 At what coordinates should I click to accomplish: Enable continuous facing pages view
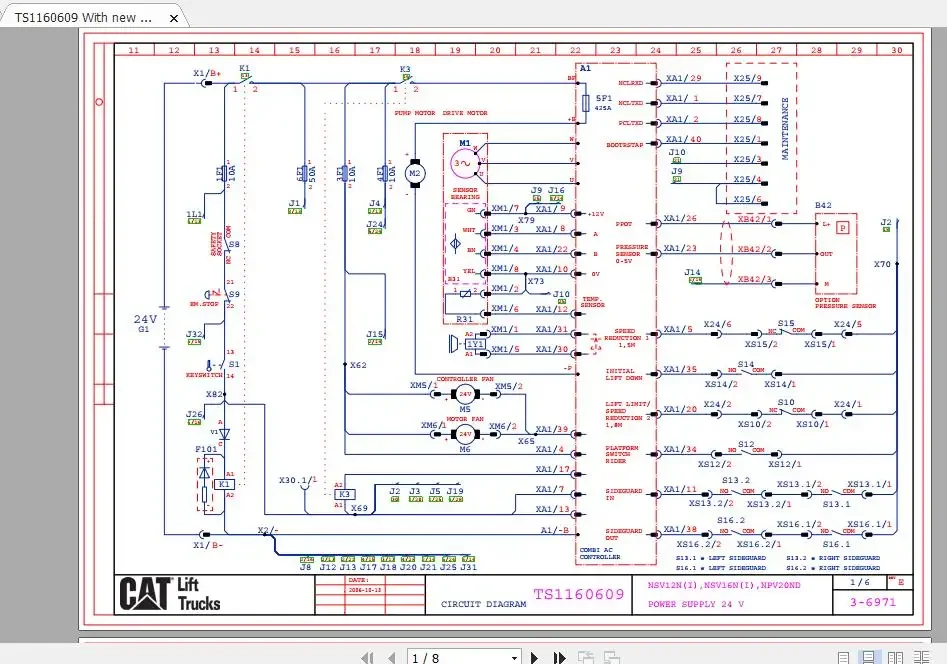922,656
